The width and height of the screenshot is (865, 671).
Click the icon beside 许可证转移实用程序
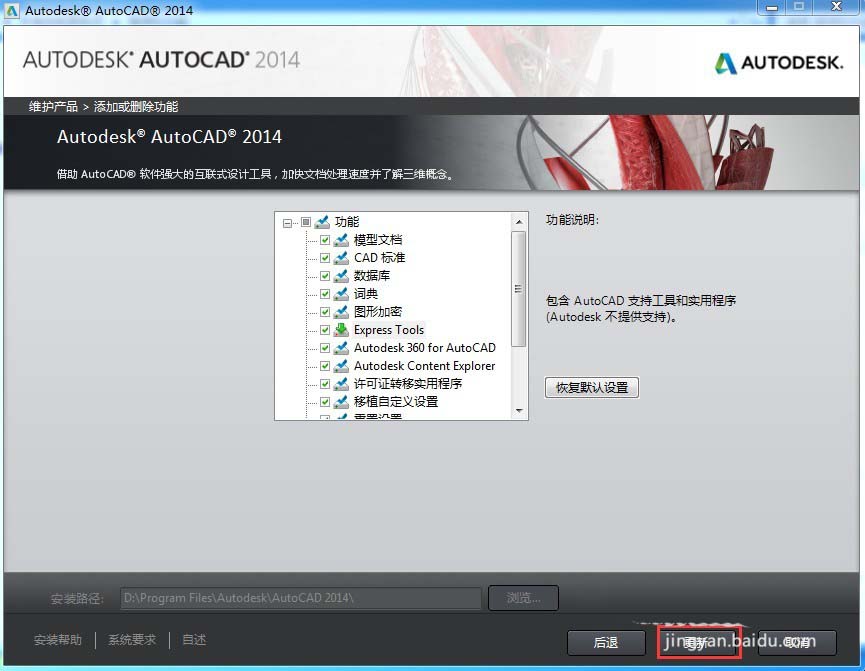pyautogui.click(x=341, y=384)
